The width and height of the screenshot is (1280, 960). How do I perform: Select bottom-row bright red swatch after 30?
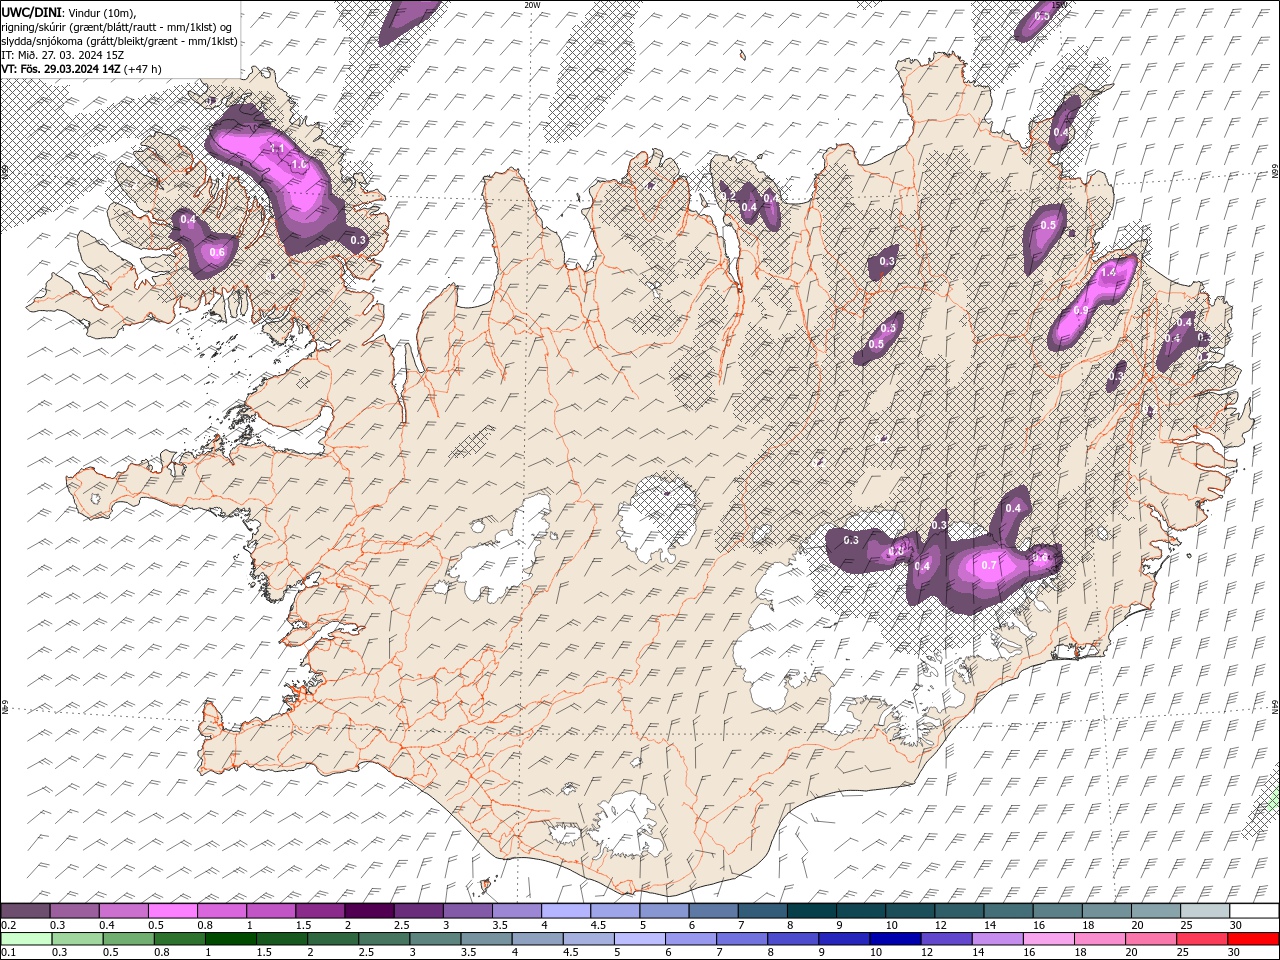1254,938
